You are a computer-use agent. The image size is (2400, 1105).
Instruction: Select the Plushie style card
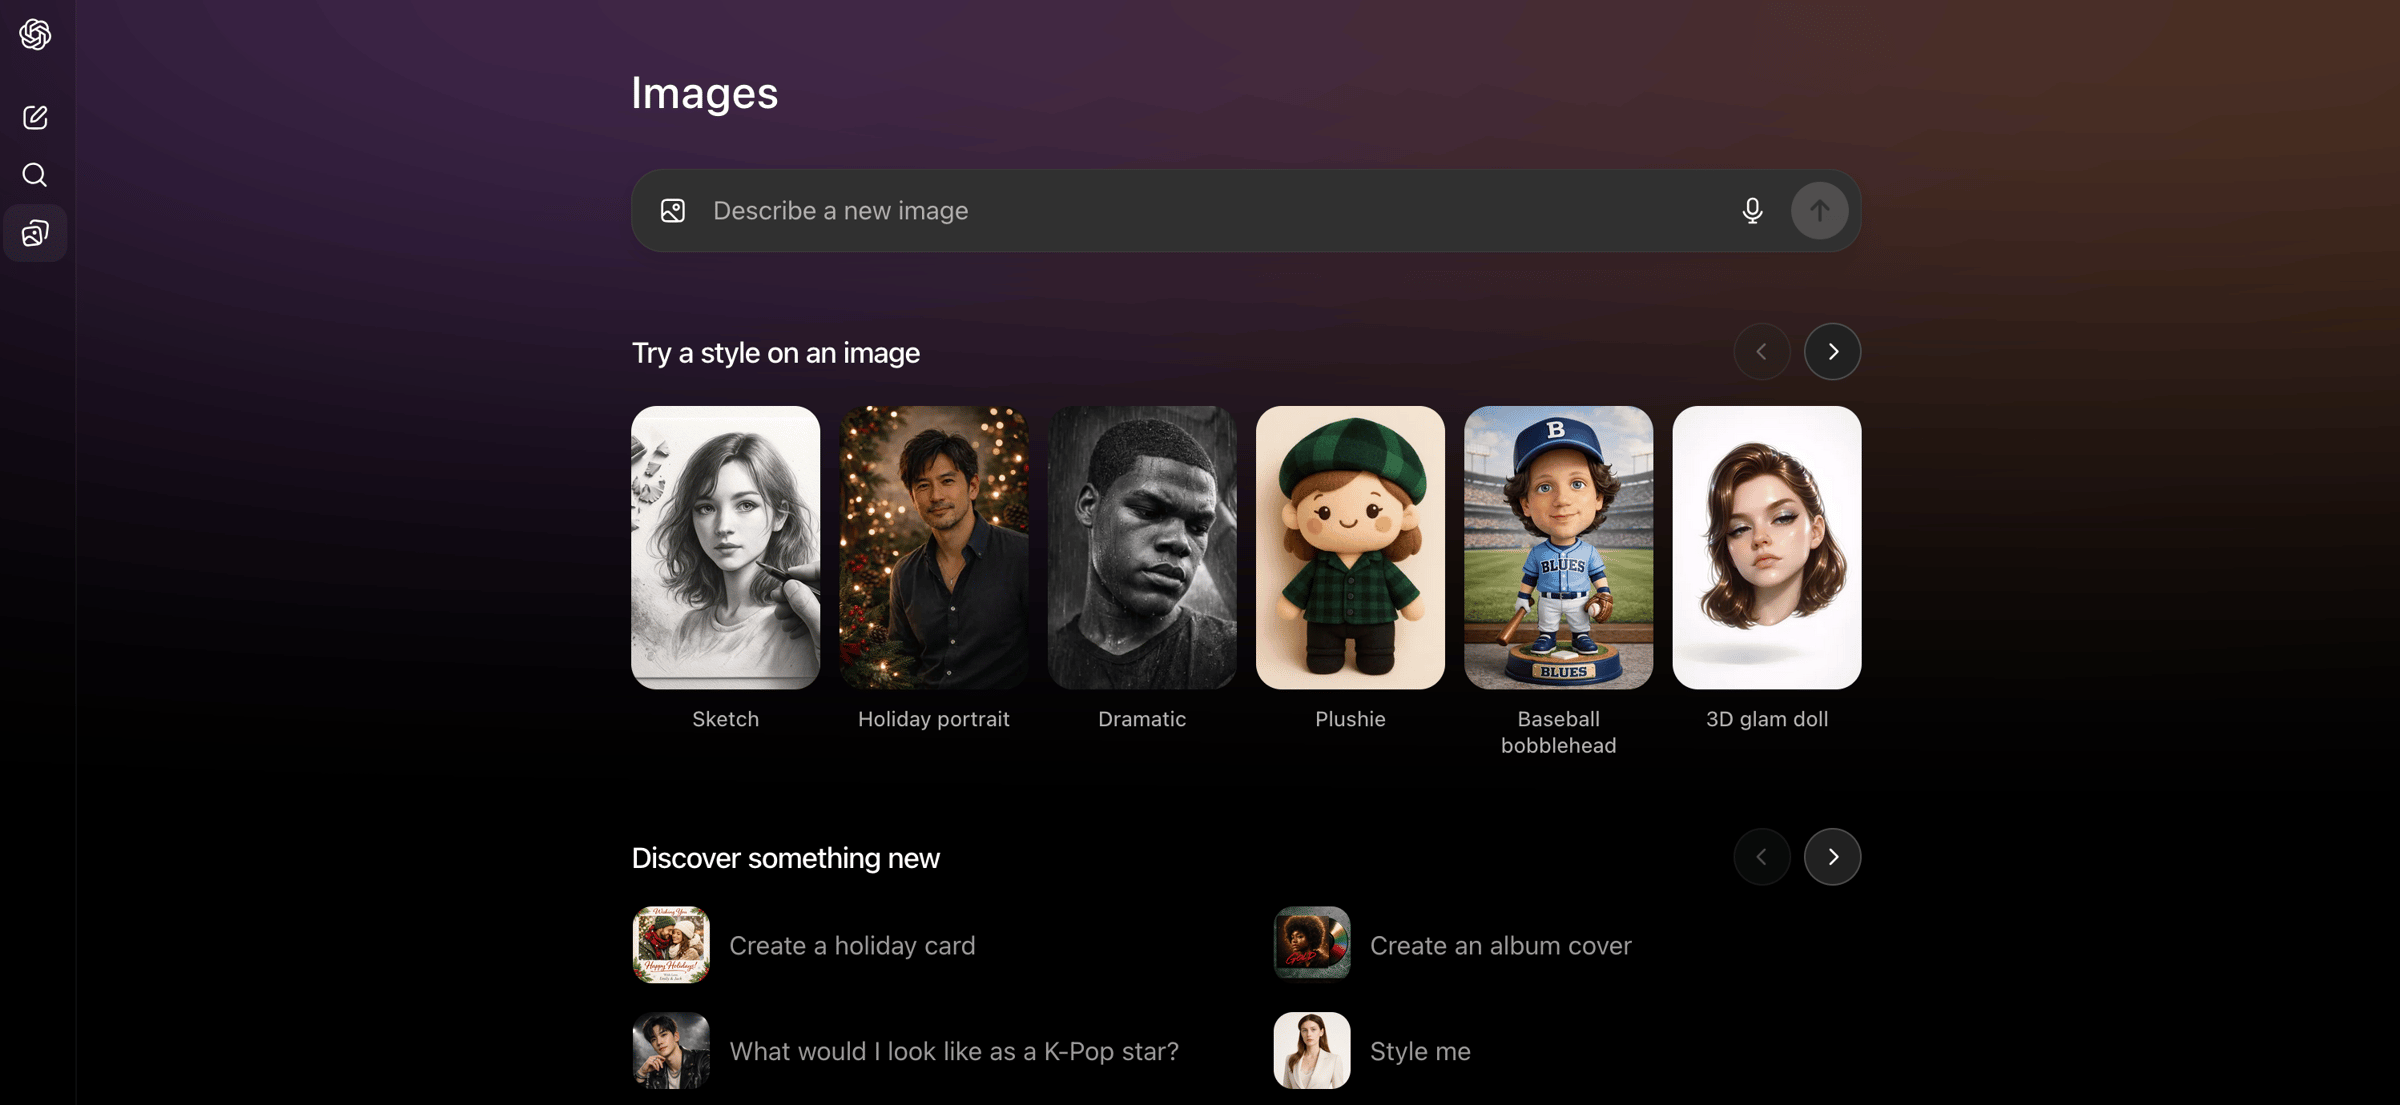pos(1350,547)
